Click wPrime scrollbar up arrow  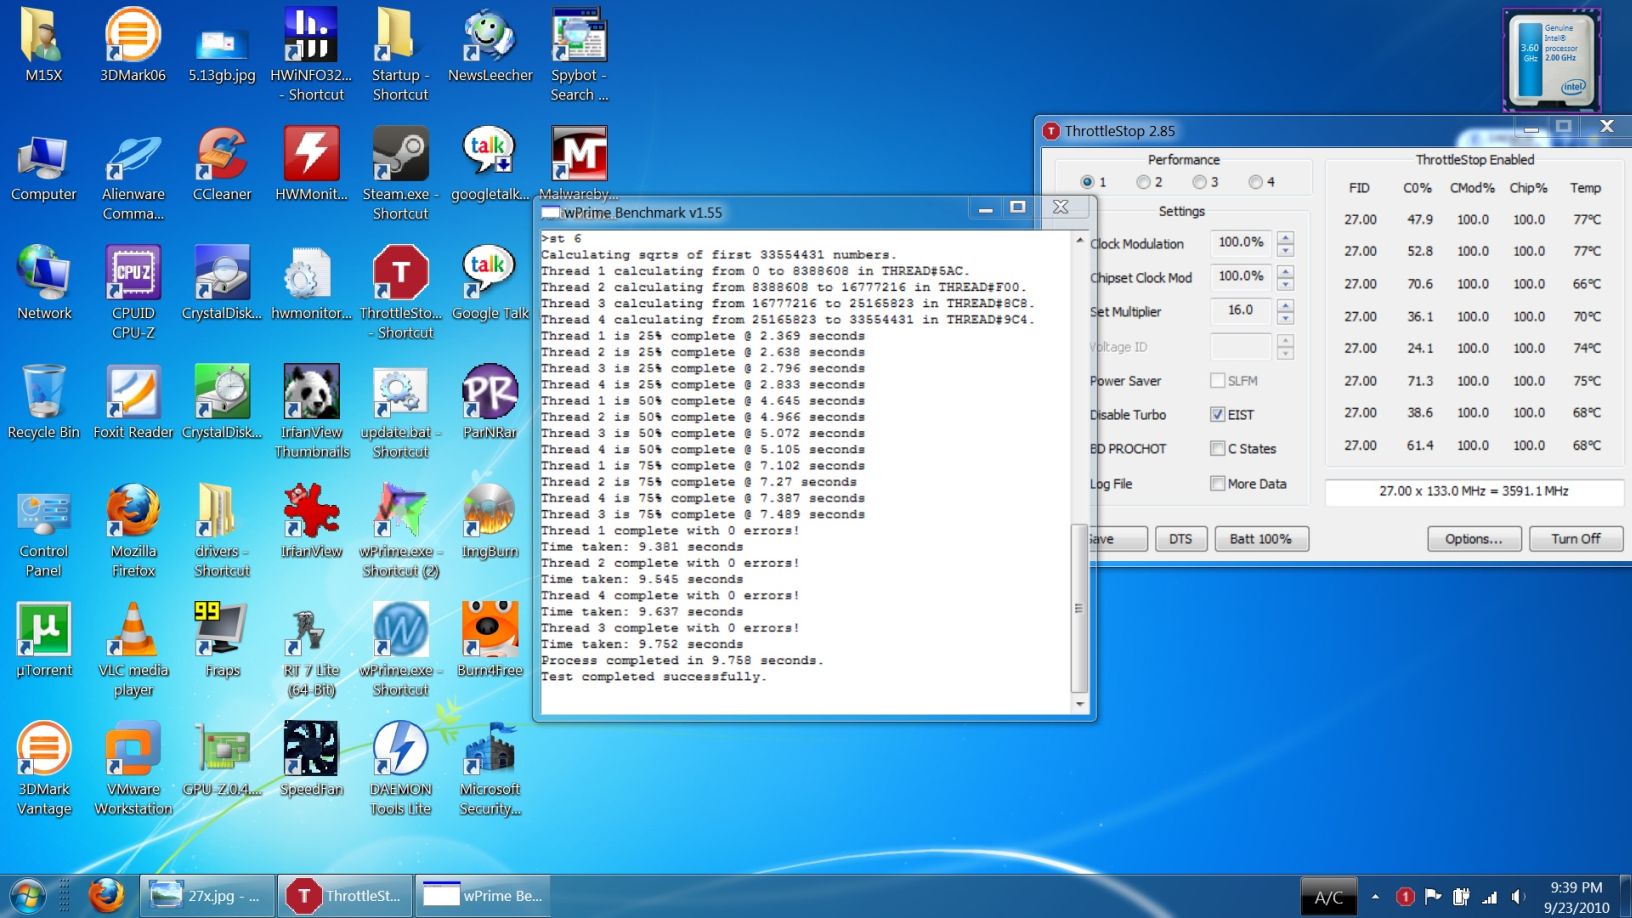tap(1079, 241)
